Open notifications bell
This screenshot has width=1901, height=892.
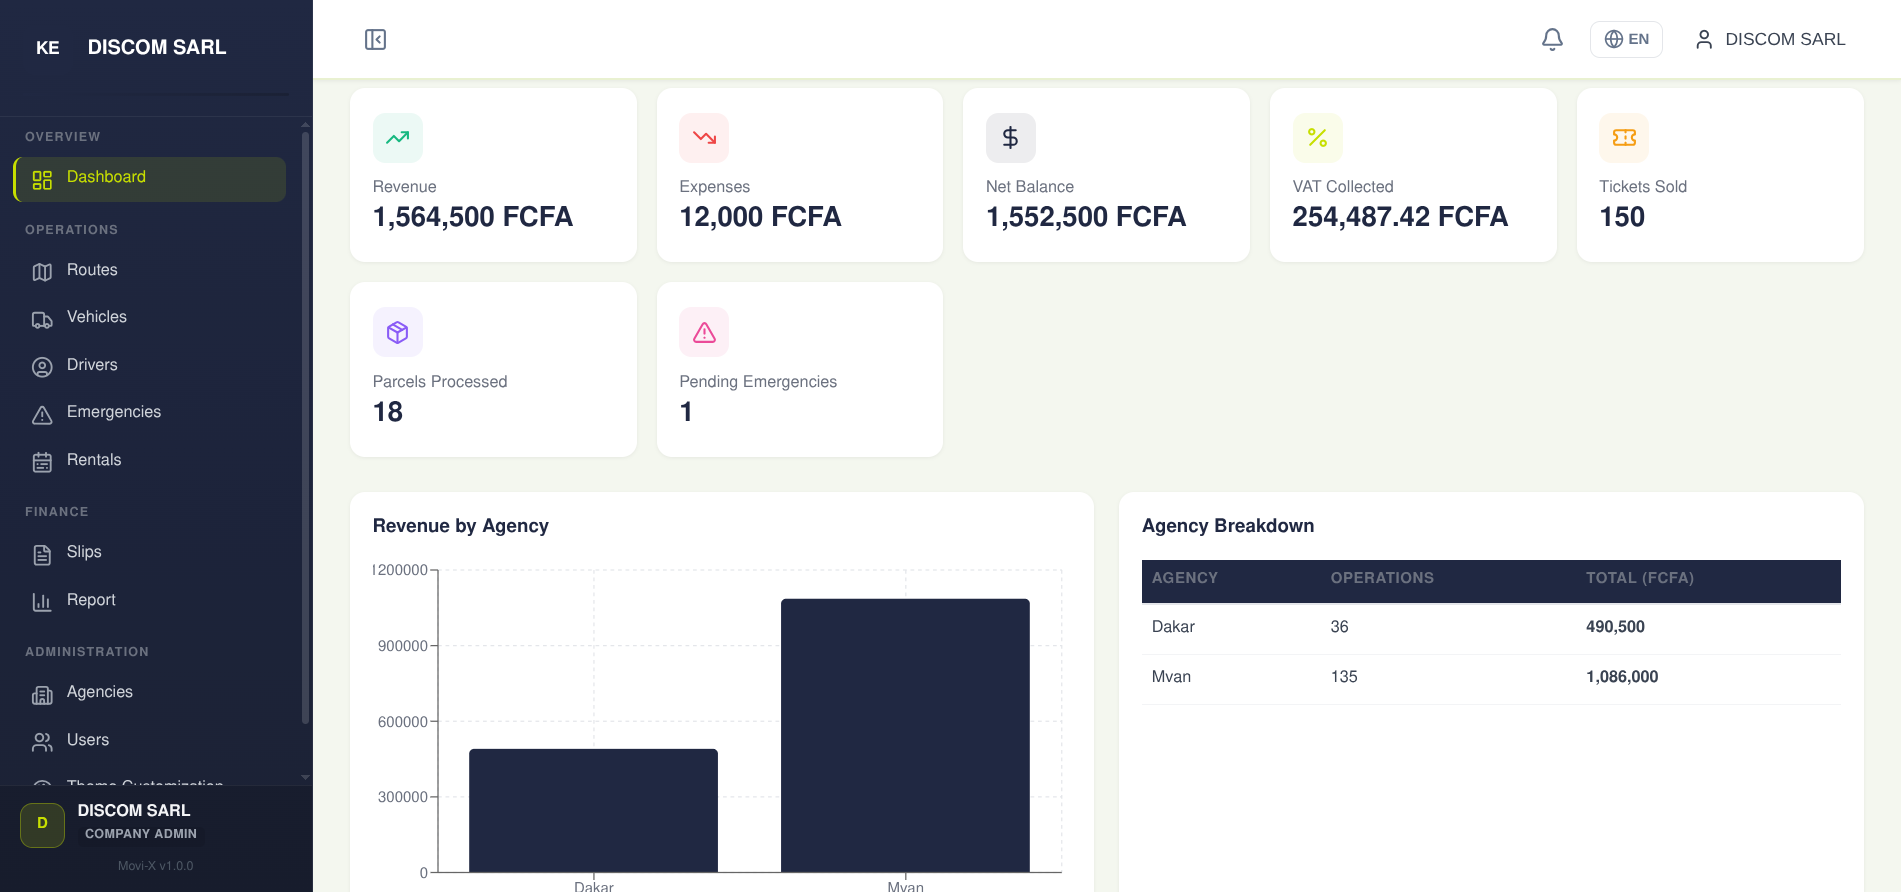[x=1552, y=39]
